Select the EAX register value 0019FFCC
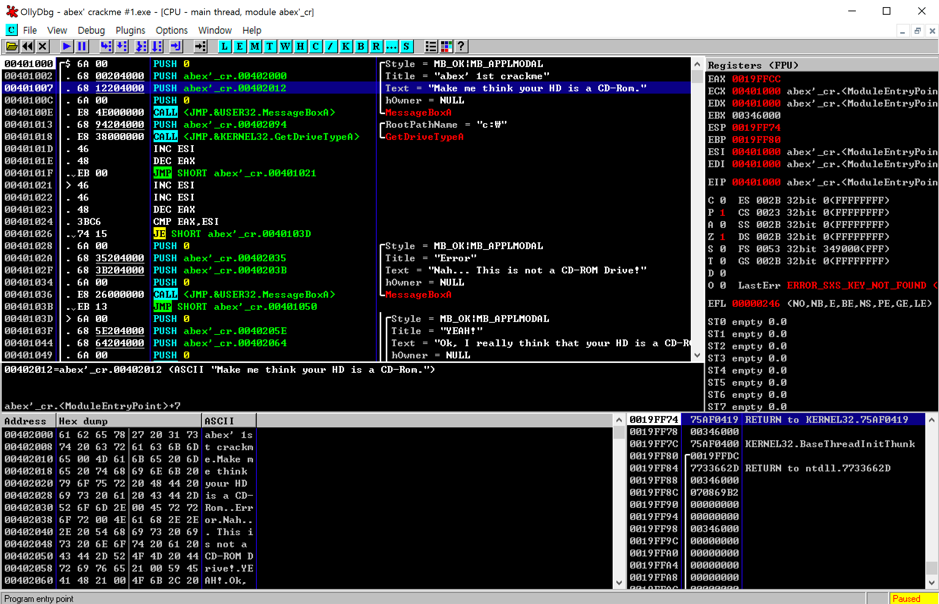The image size is (939, 604). click(x=756, y=79)
